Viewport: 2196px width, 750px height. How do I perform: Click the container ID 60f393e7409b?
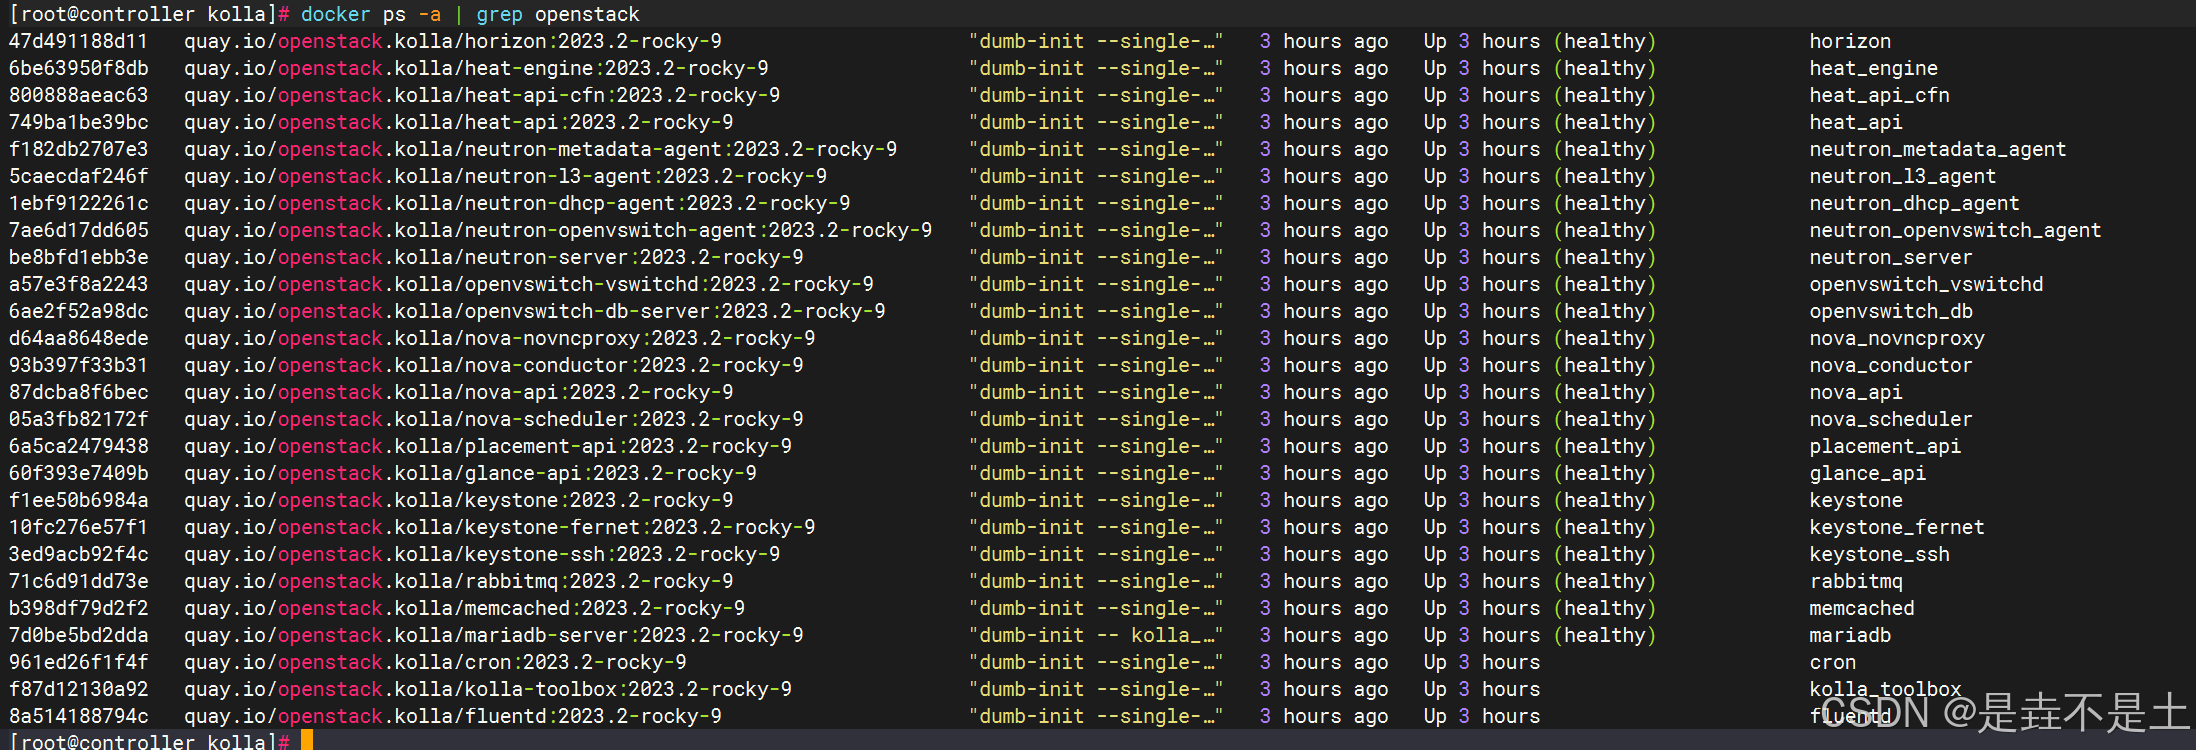tap(78, 473)
